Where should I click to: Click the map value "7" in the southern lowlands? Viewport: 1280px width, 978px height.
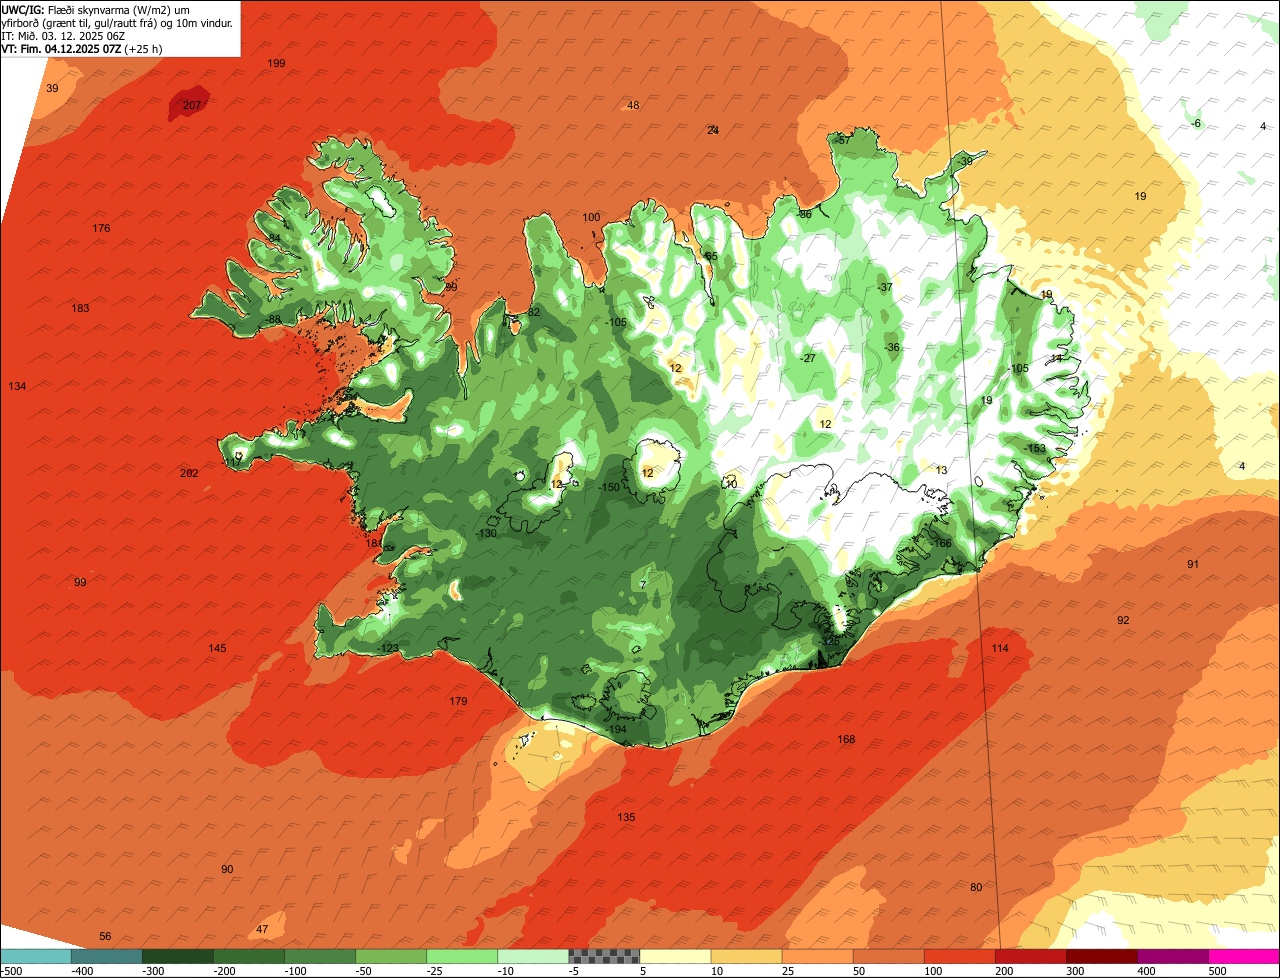click(x=643, y=584)
